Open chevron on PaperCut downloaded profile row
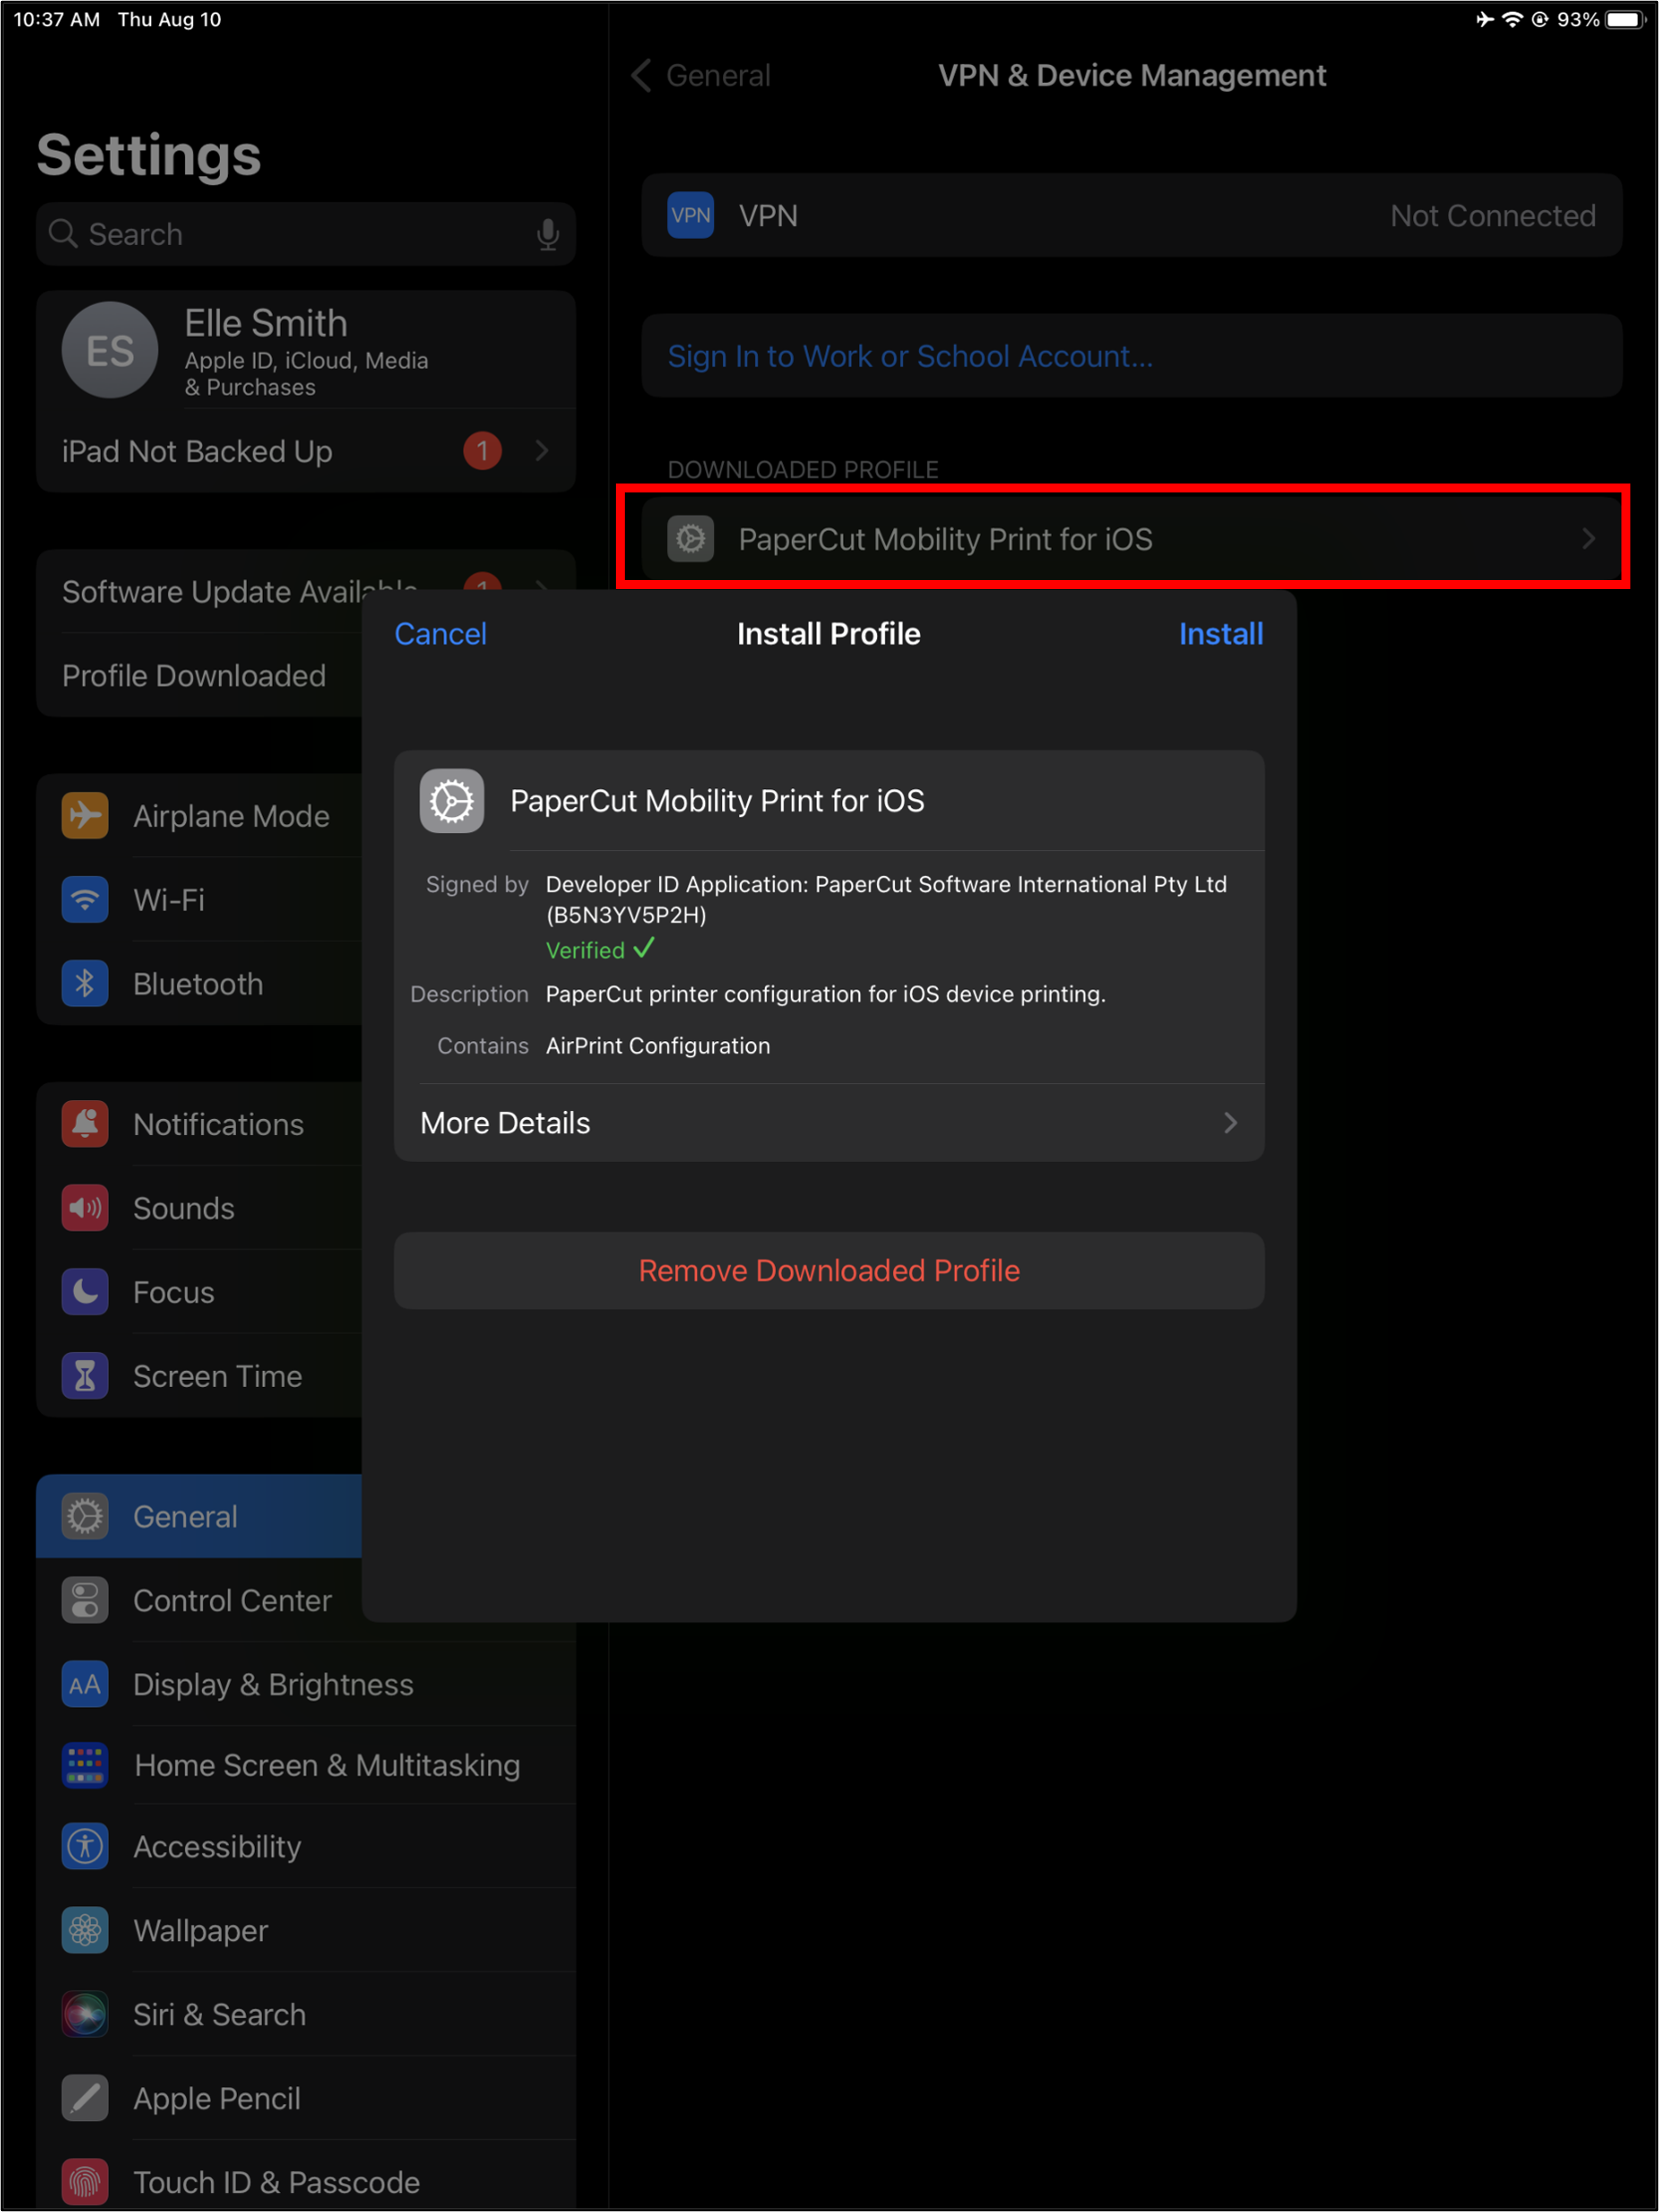 pos(1588,539)
